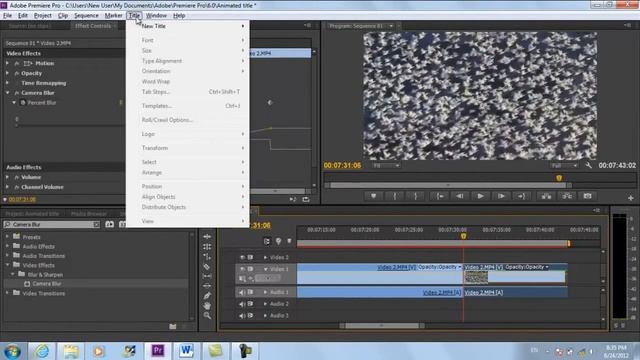Step back one frame

460,196
